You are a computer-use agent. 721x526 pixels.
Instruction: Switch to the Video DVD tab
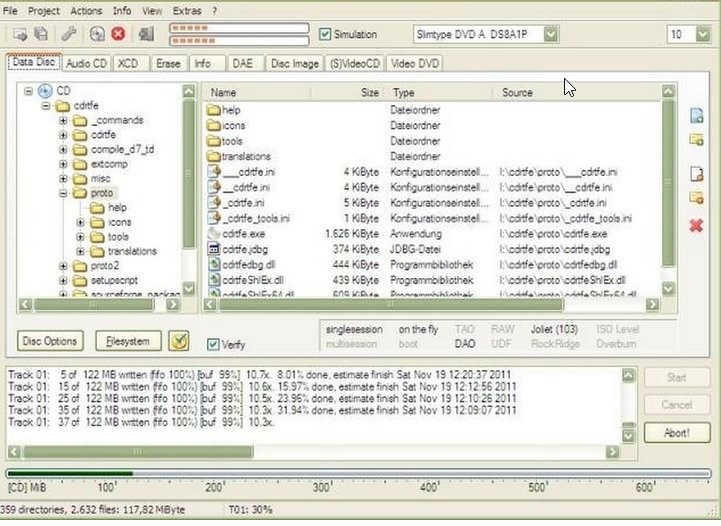[415, 63]
